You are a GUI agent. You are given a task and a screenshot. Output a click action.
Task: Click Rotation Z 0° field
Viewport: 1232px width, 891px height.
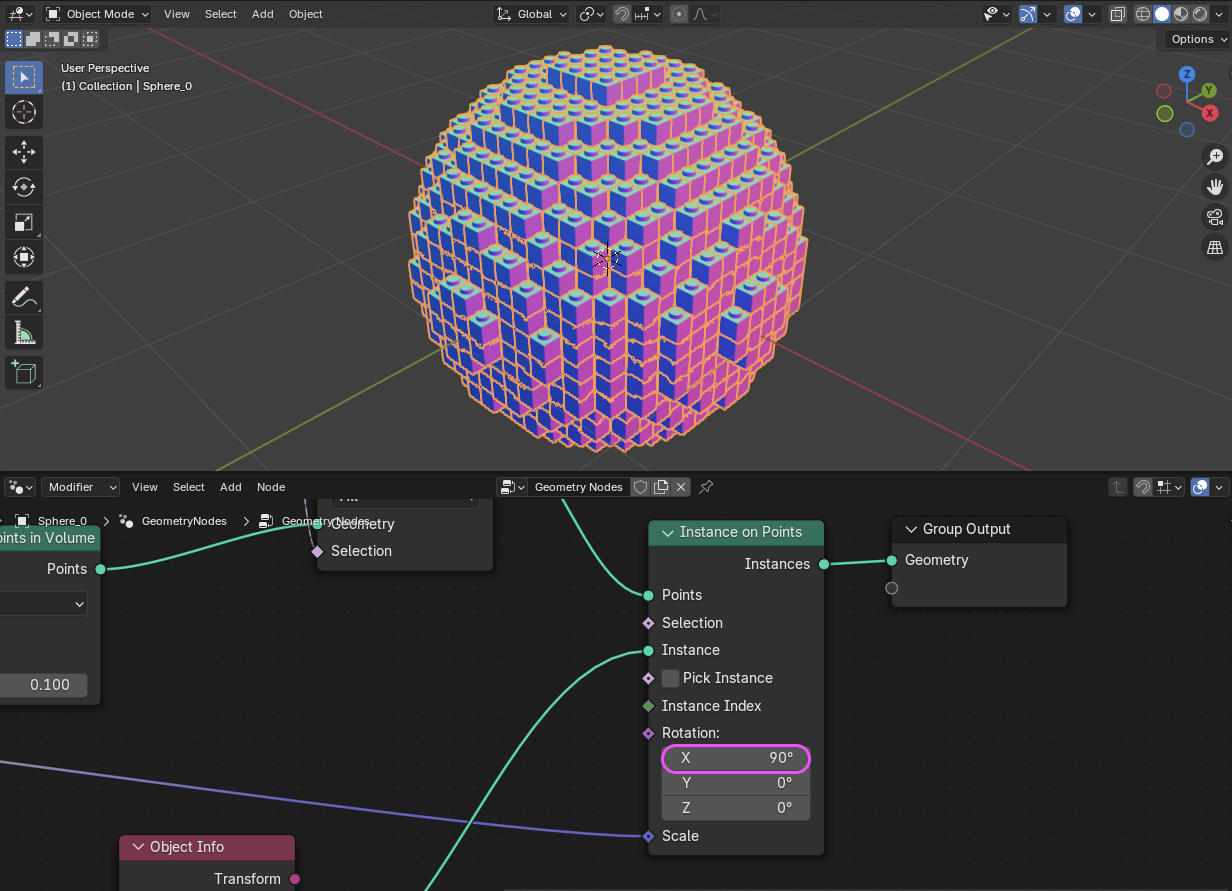coord(736,808)
